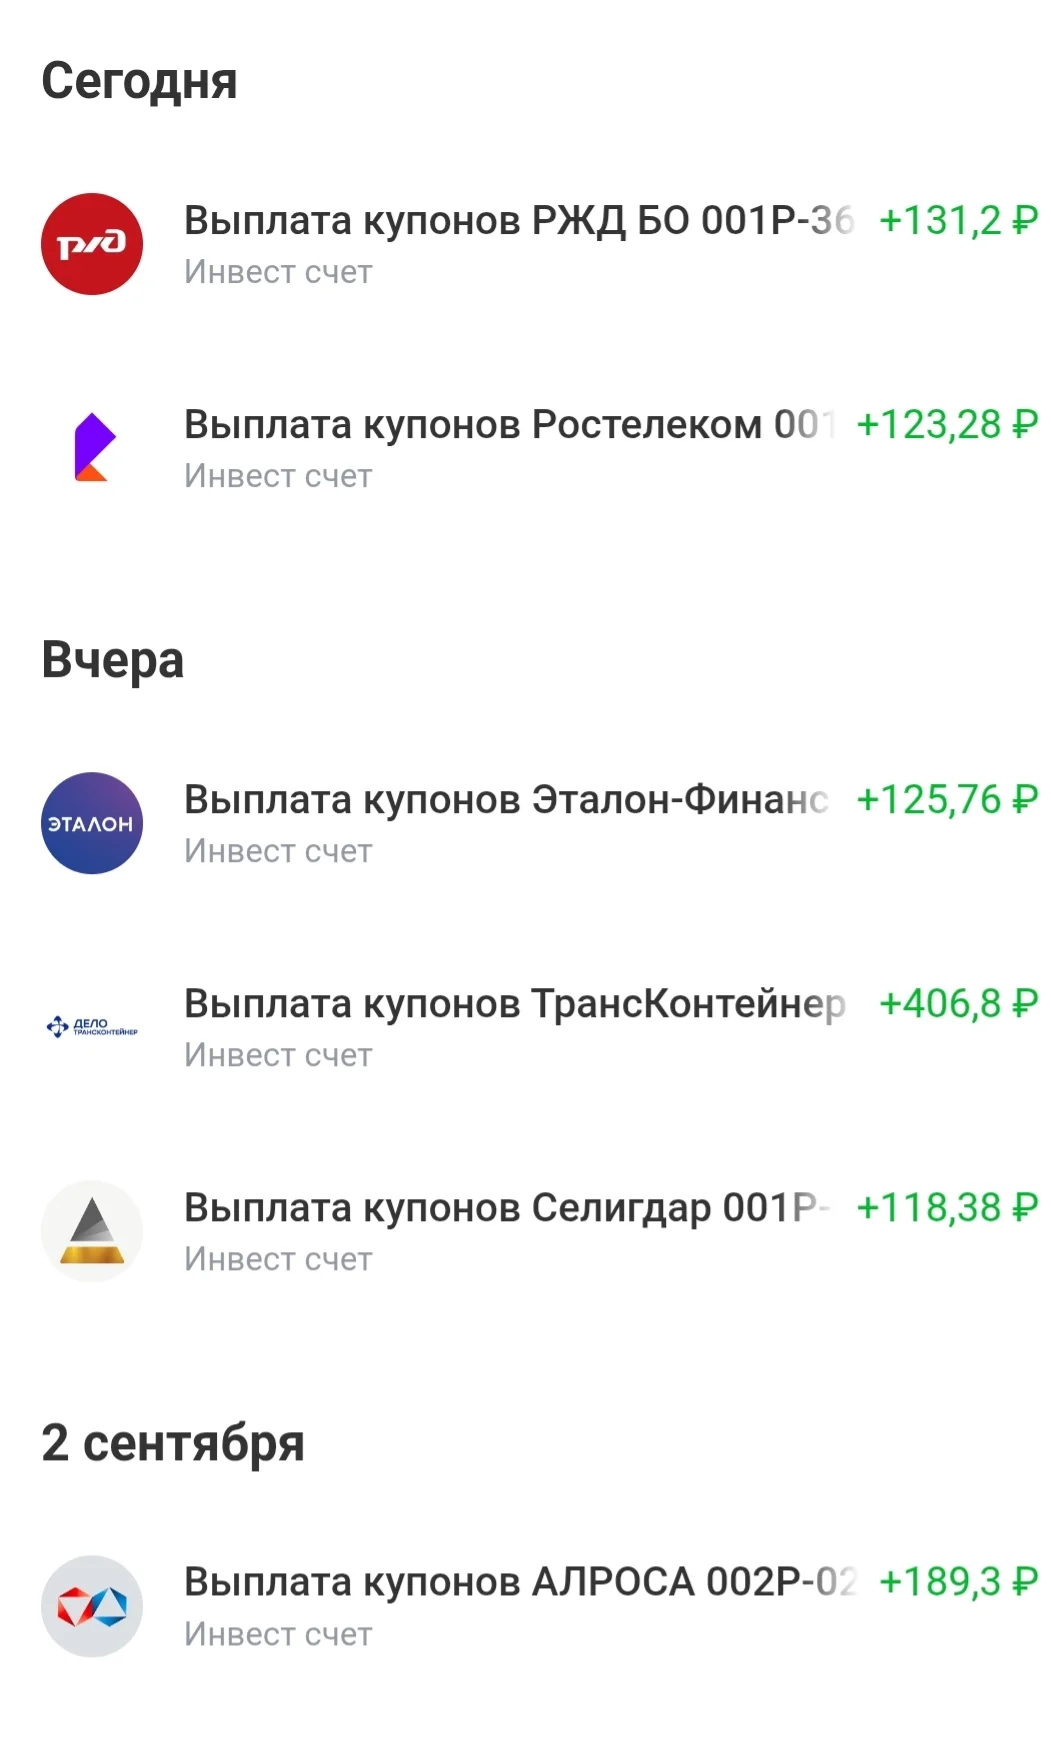Tap the Сегодня section header

coord(139,83)
